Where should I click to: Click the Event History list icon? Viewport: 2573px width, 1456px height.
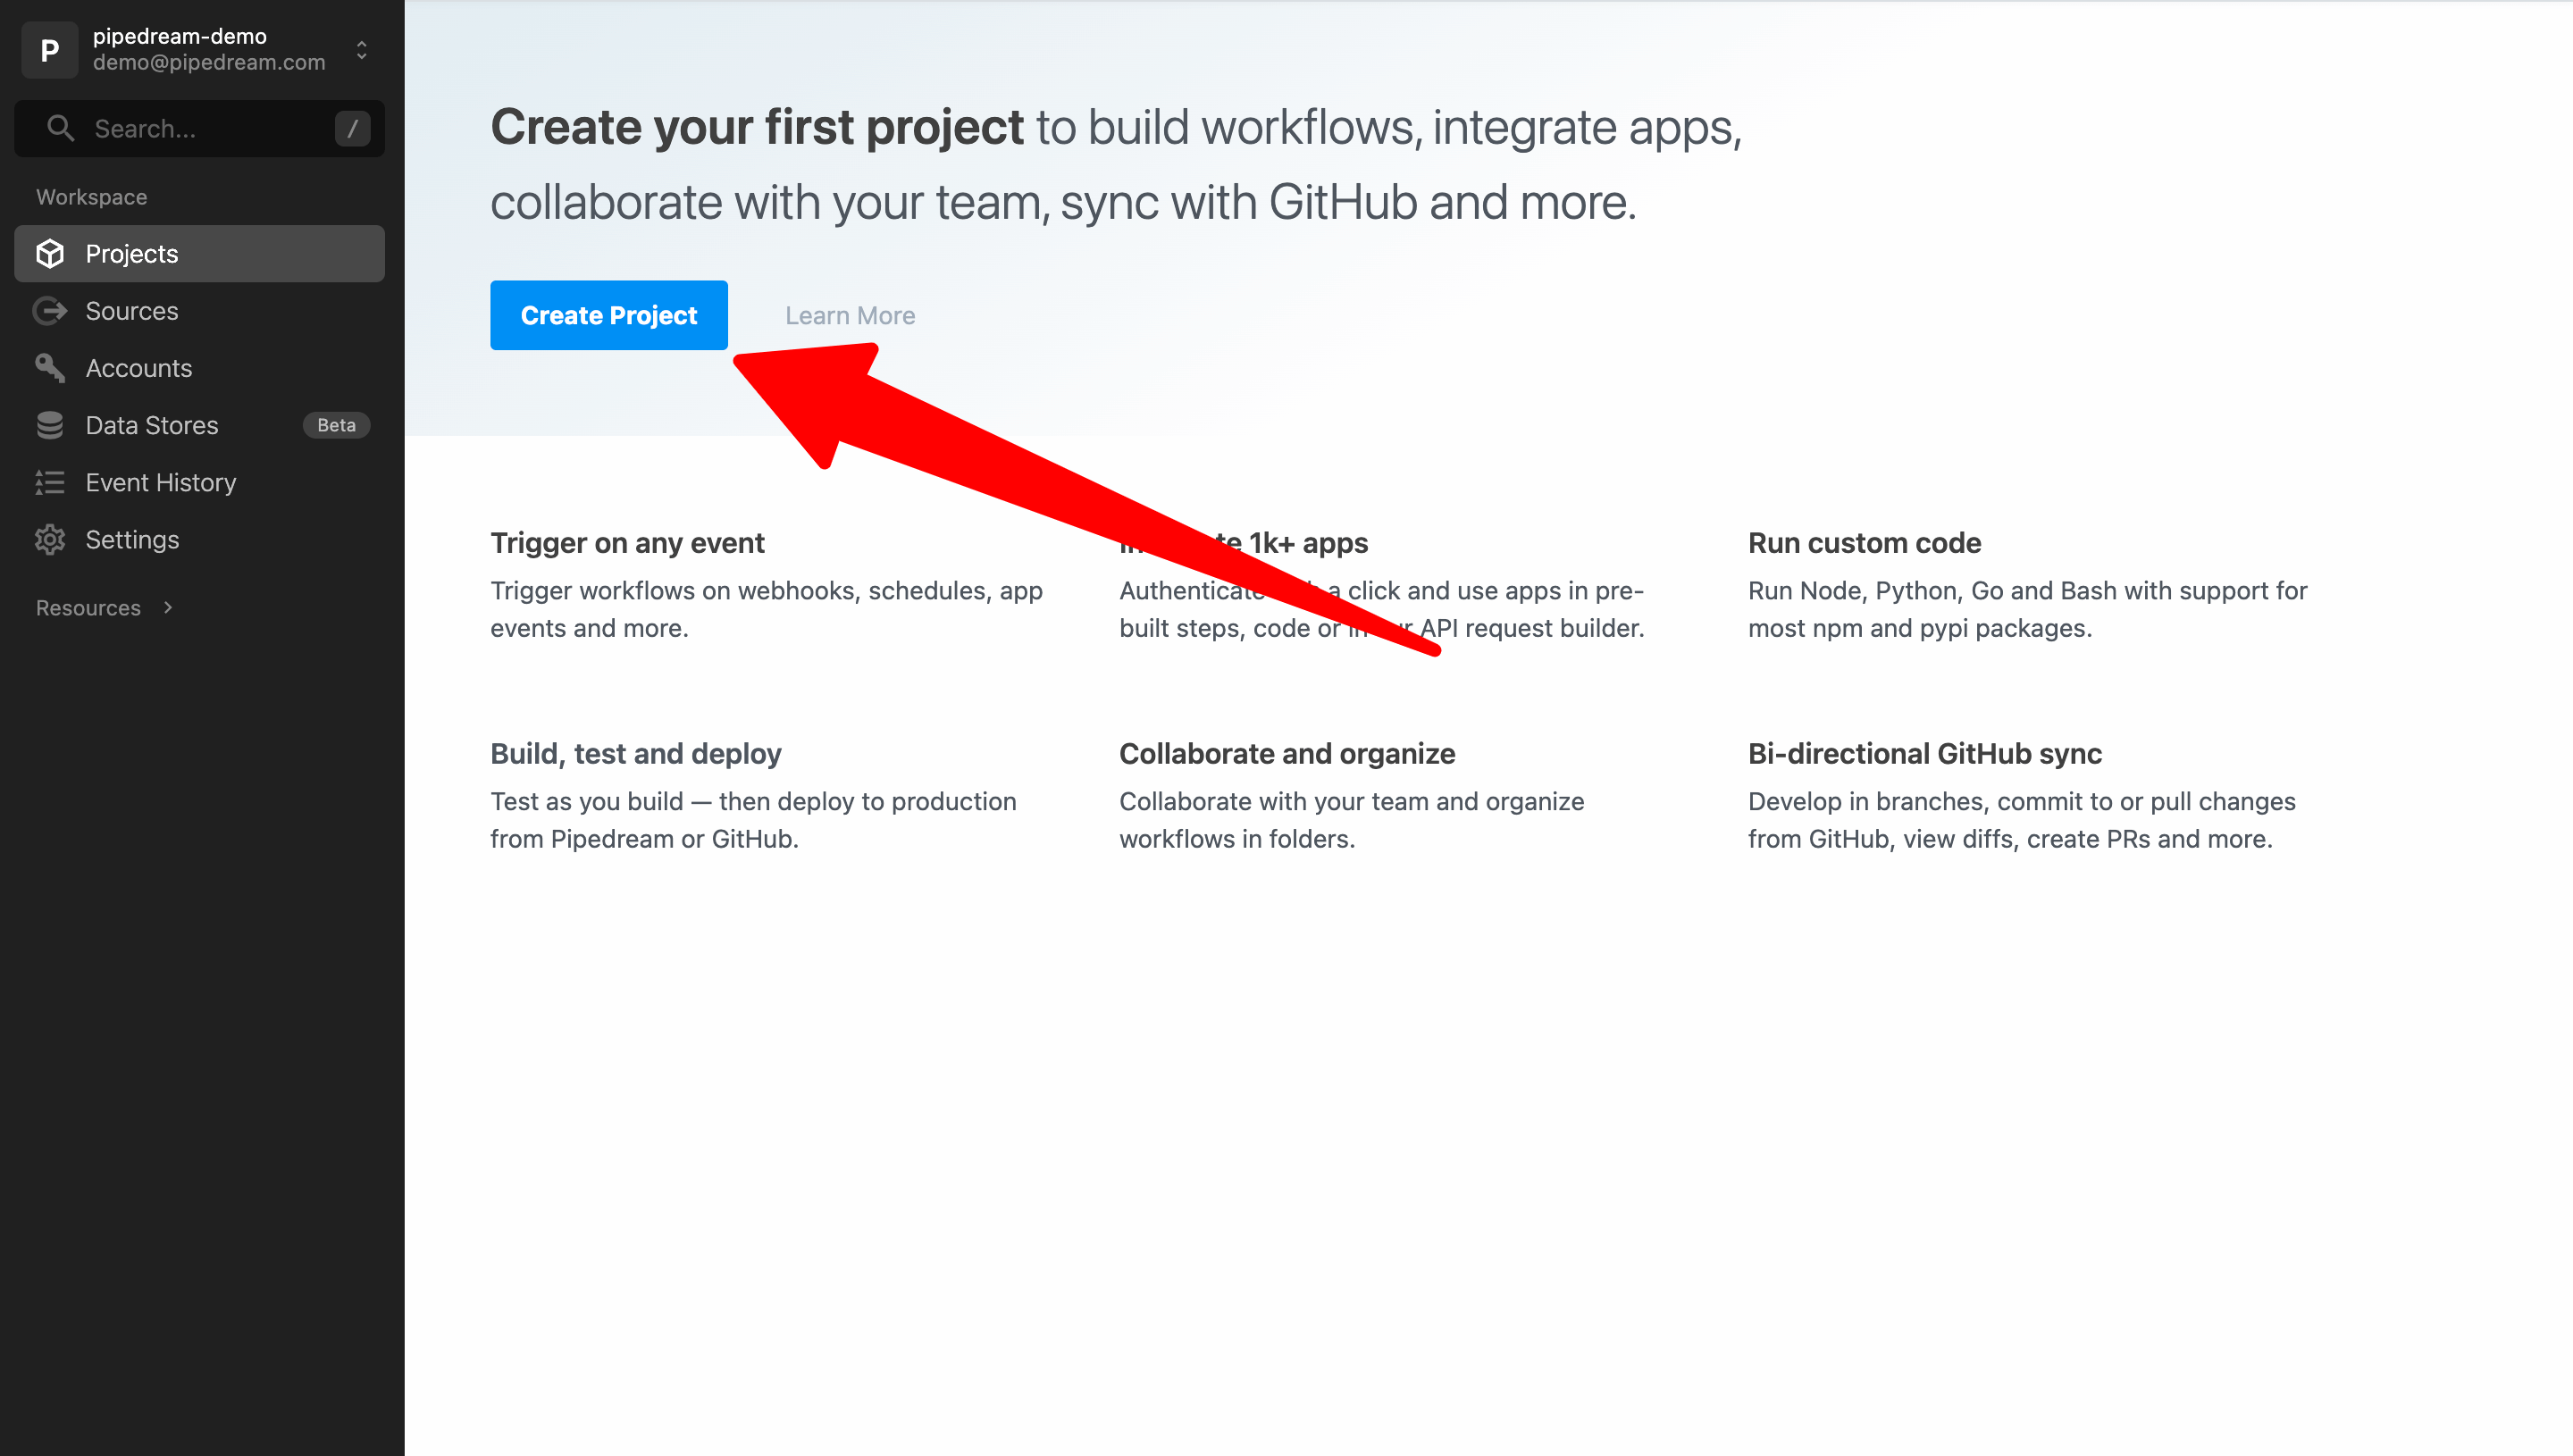[x=50, y=482]
